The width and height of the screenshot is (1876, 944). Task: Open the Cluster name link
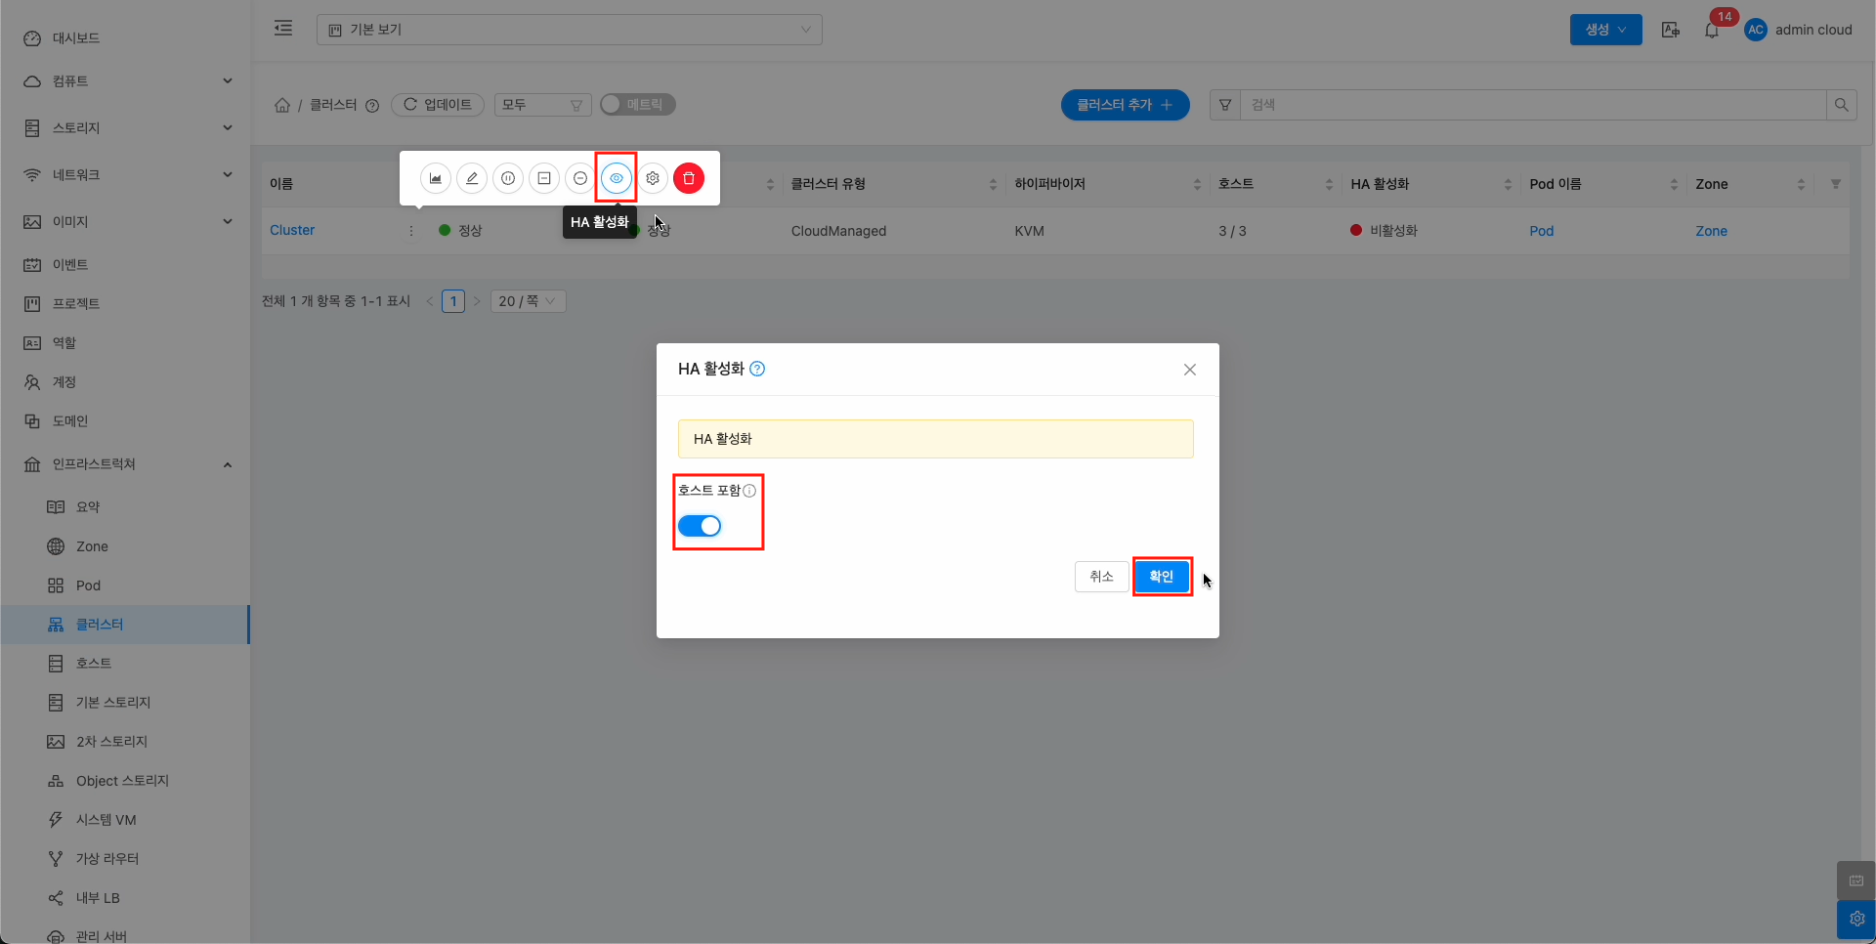(292, 230)
